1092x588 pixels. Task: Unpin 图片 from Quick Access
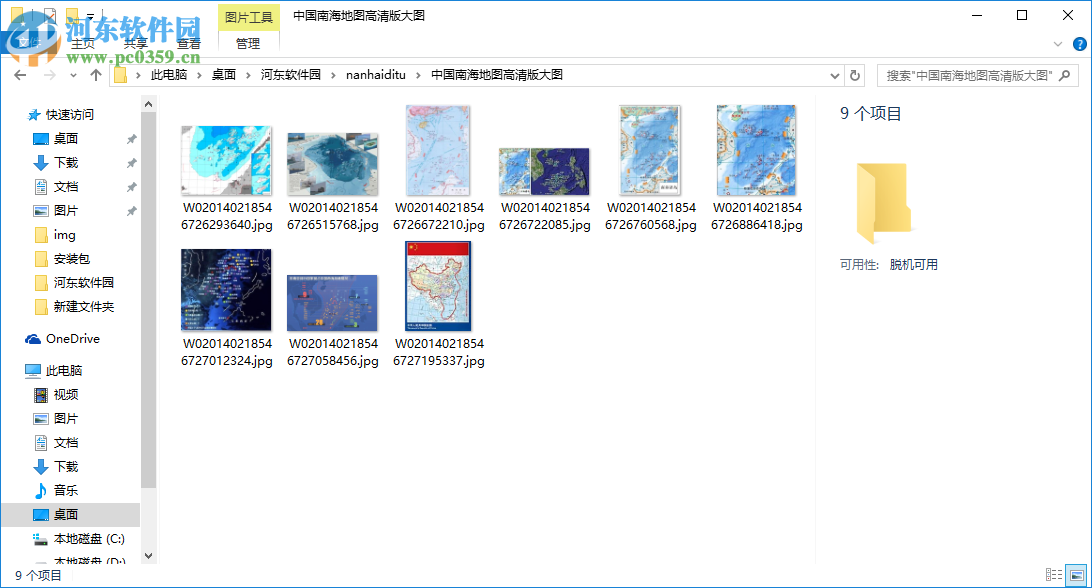(x=131, y=210)
